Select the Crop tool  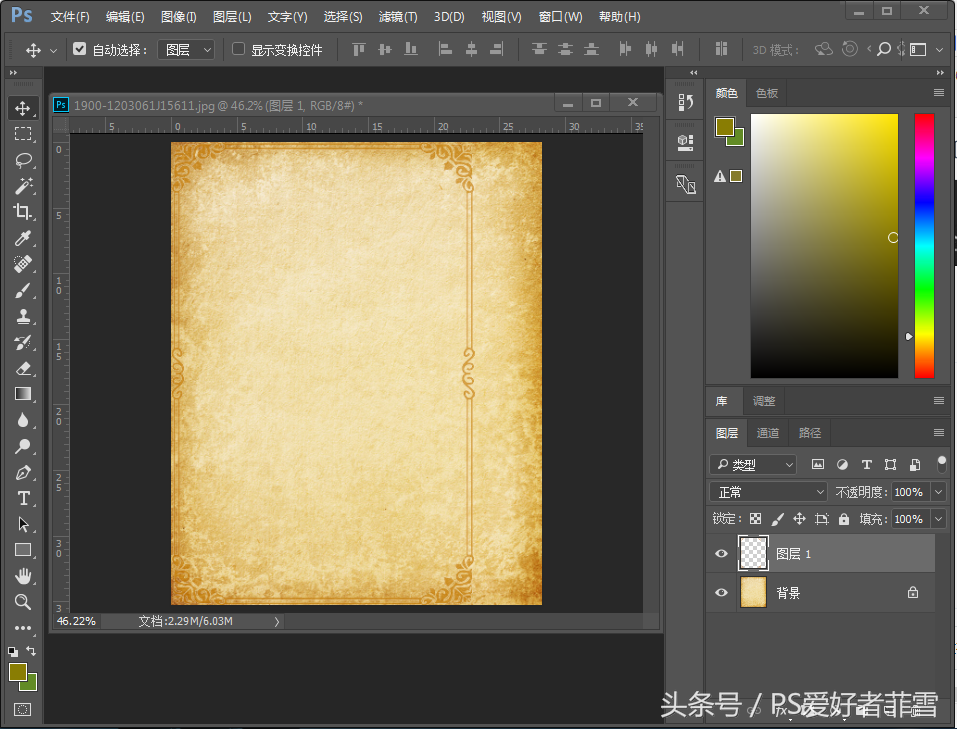point(23,212)
